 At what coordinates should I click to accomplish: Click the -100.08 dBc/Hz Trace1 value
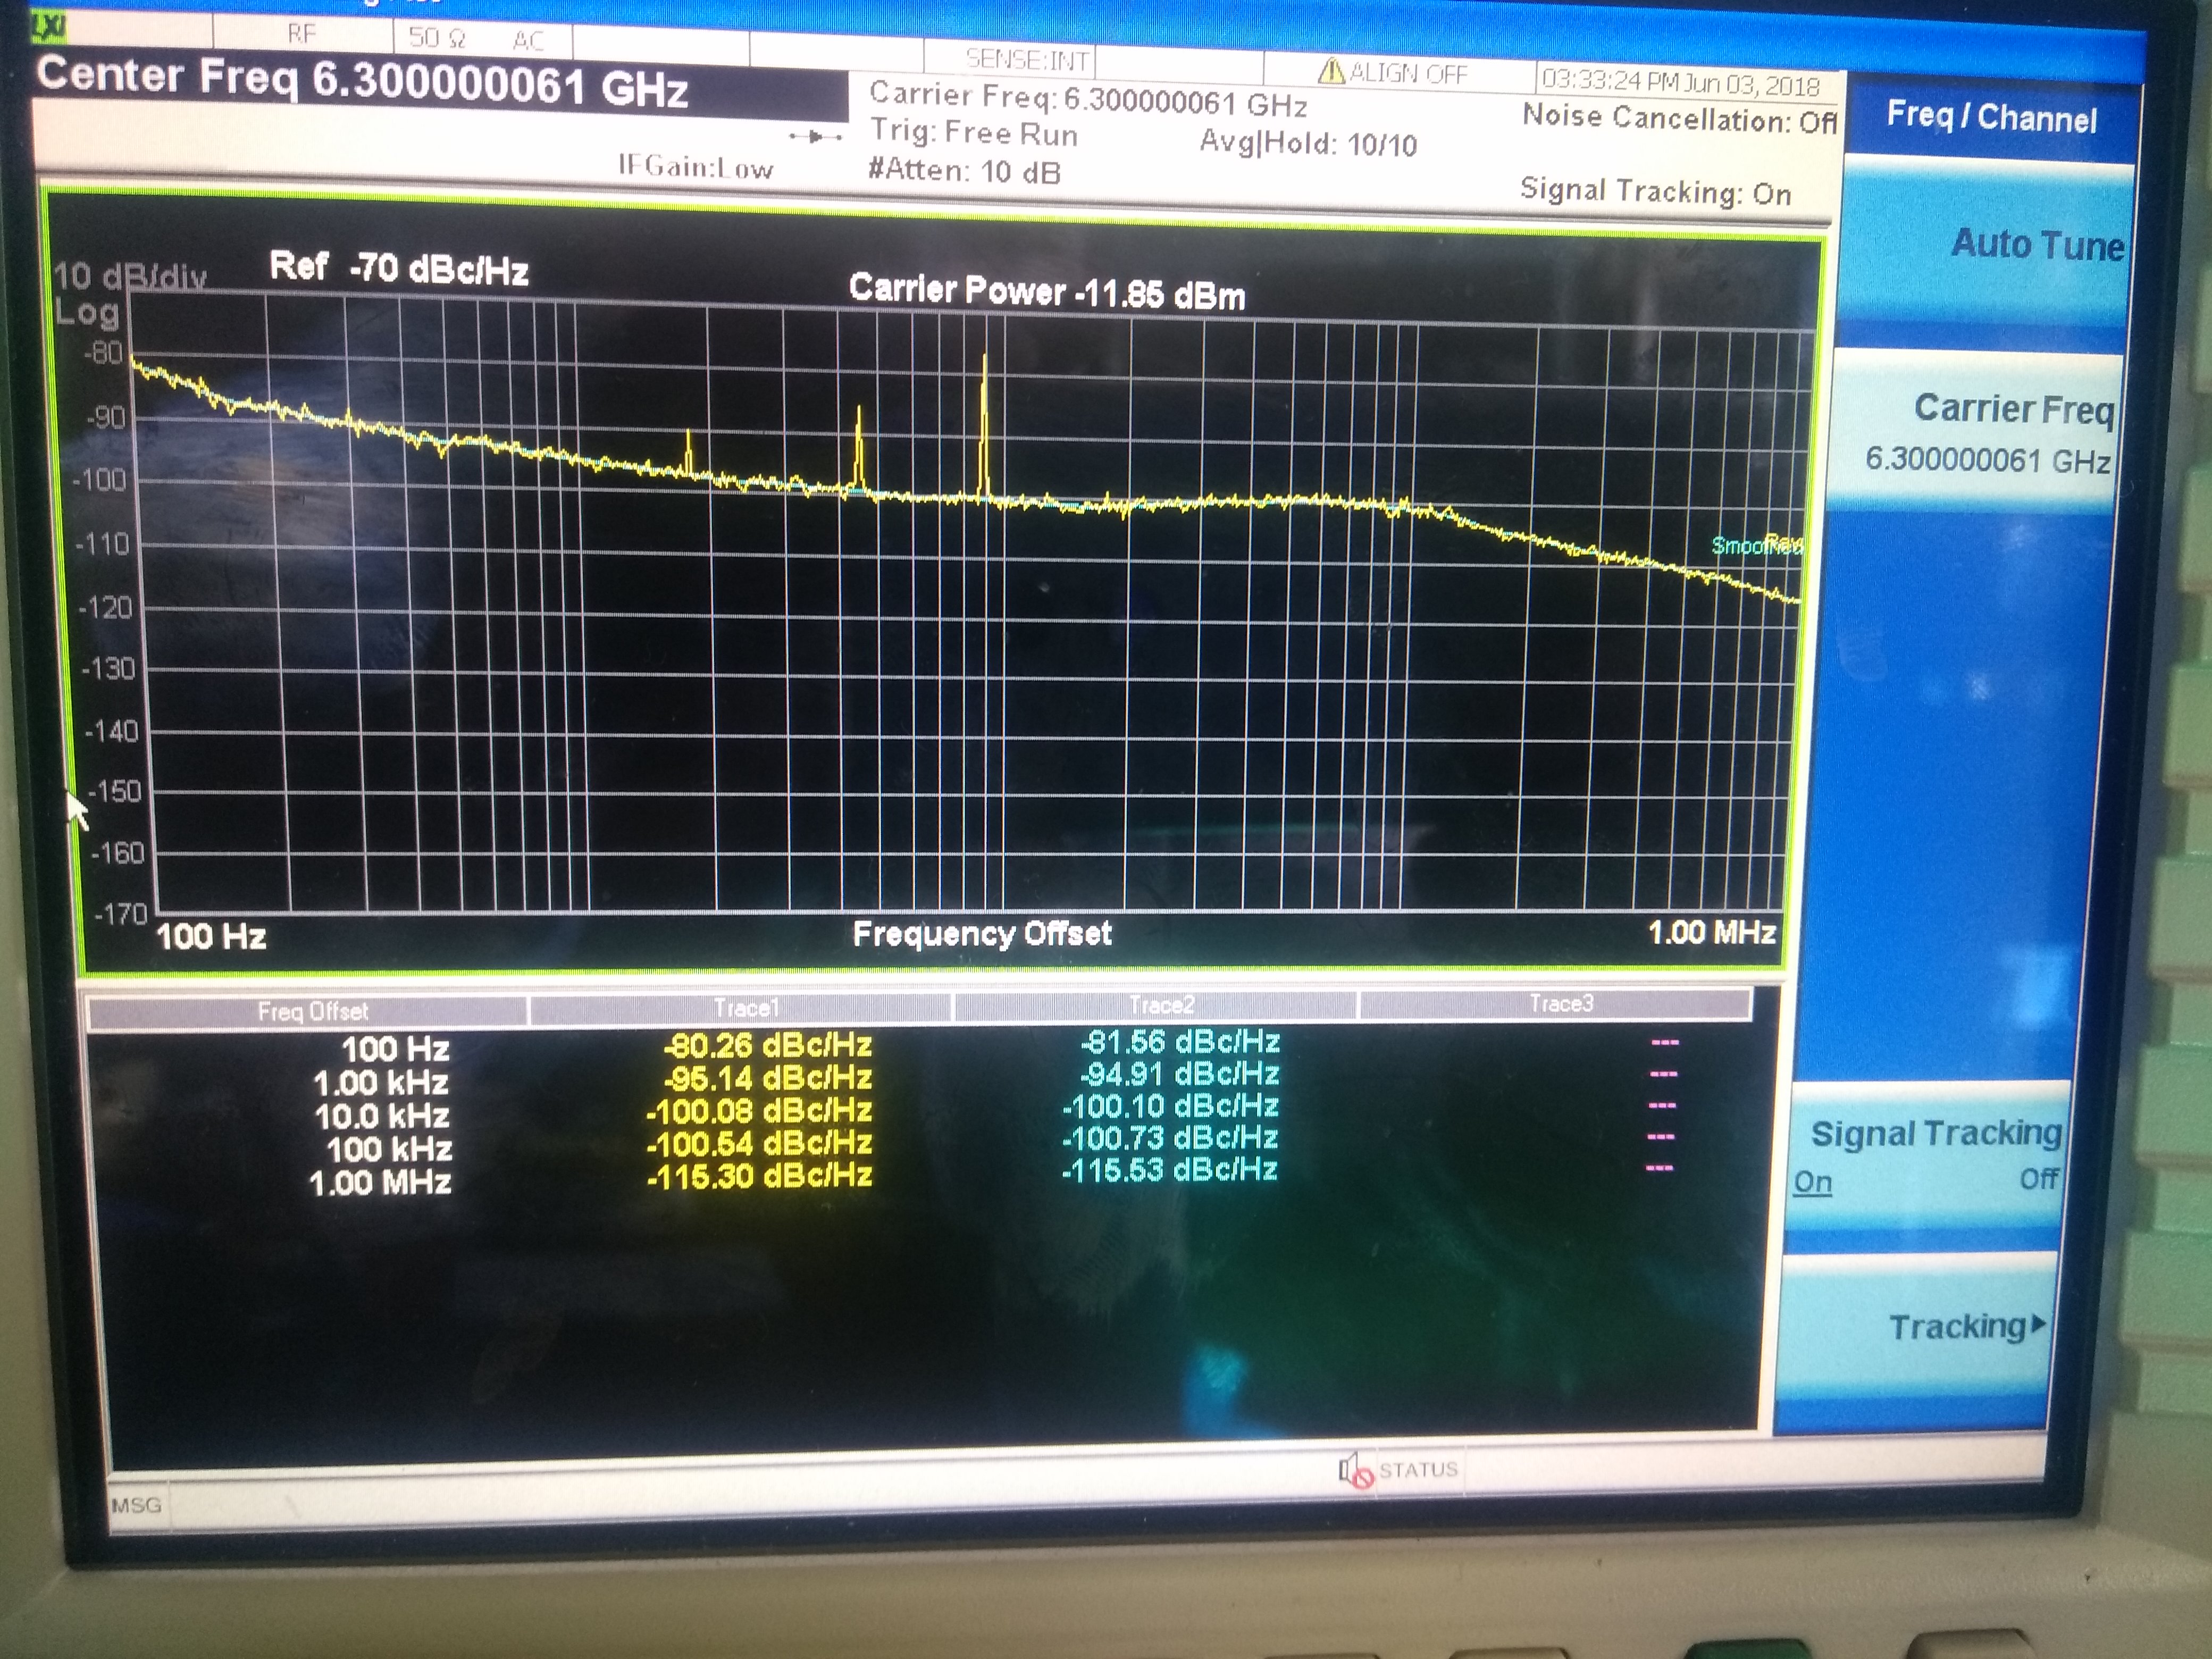coord(759,1110)
